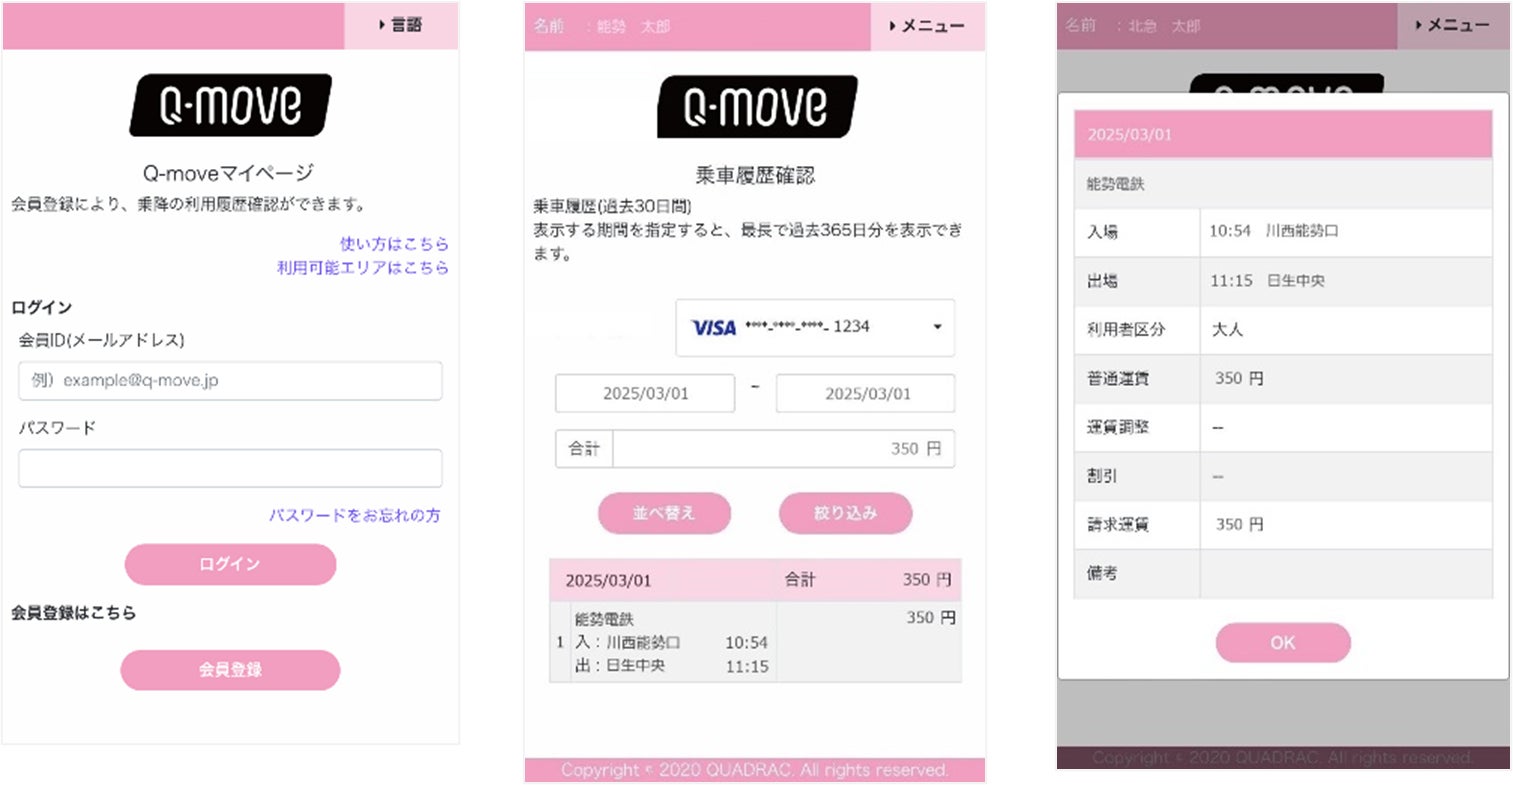Focus the パスワード input field
This screenshot has width=1513, height=785.
[230, 468]
